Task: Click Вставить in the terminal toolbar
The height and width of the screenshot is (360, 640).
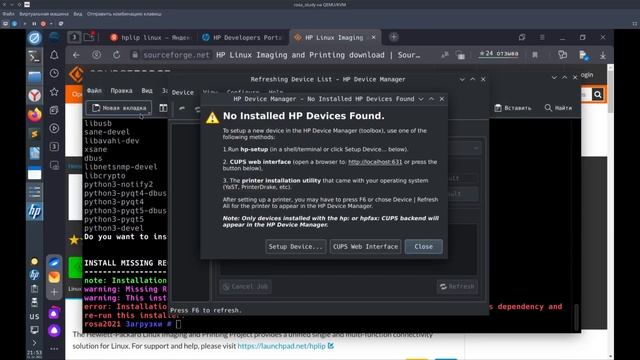Action: (x=513, y=108)
